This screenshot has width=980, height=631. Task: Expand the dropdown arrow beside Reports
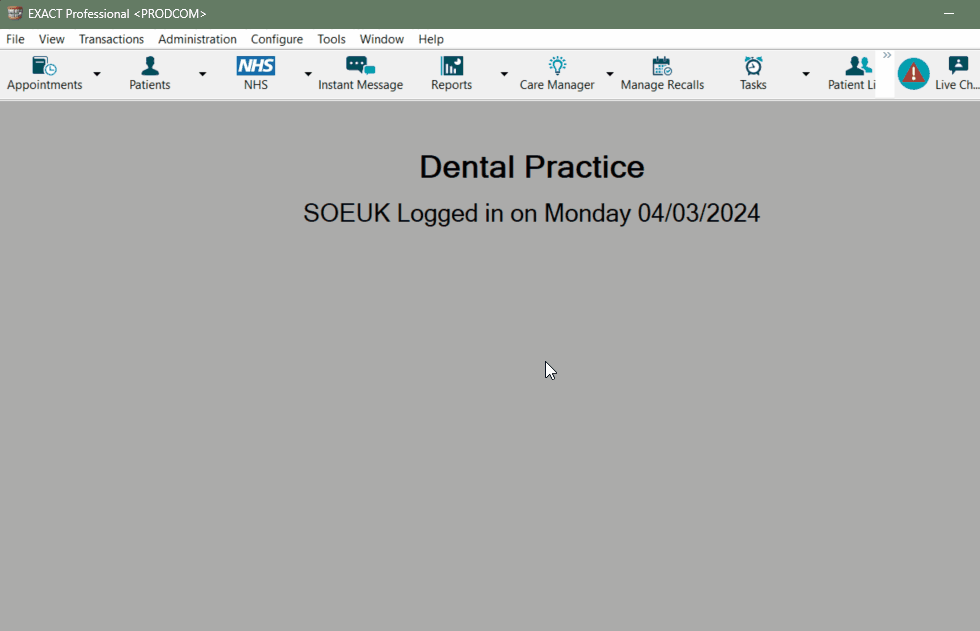(504, 74)
